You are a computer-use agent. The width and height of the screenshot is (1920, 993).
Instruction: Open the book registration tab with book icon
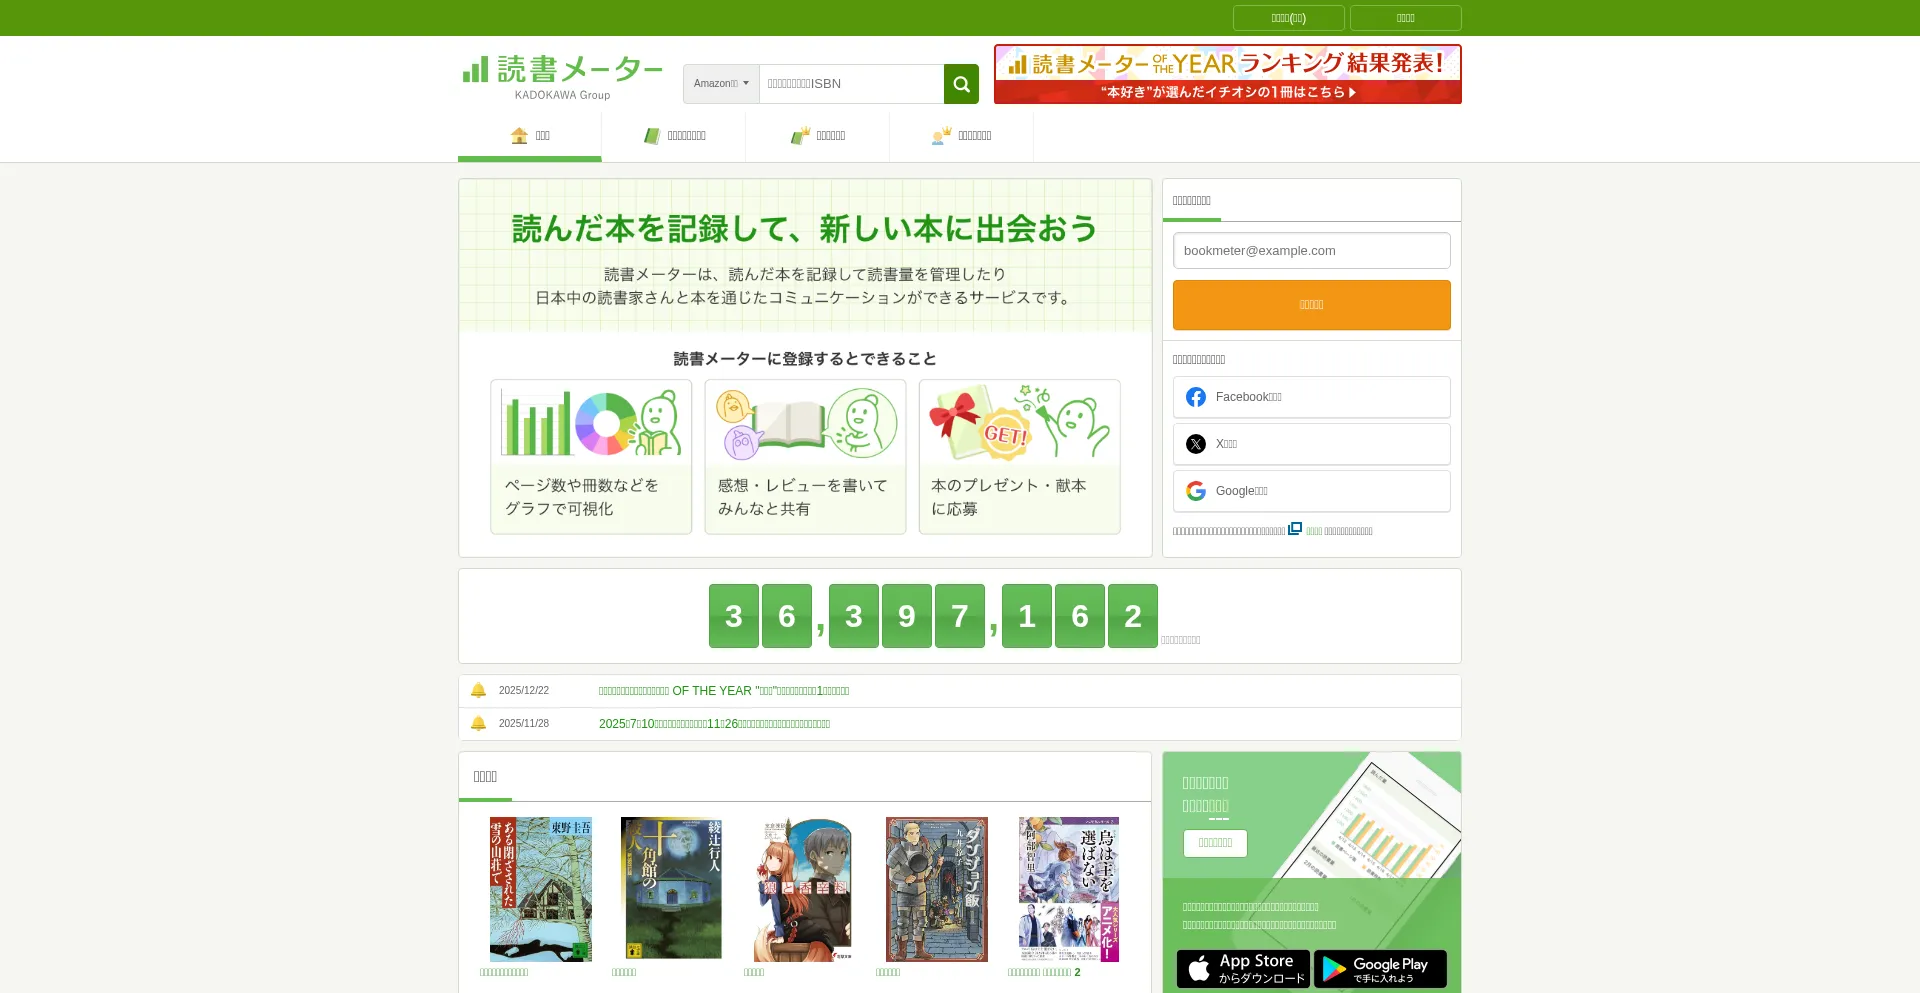[x=653, y=135]
